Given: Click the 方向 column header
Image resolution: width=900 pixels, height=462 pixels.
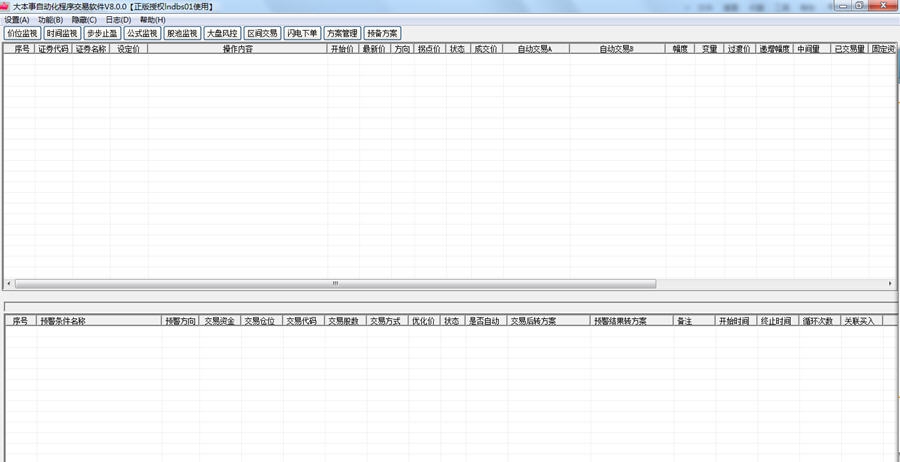Looking at the screenshot, I should click(402, 49).
